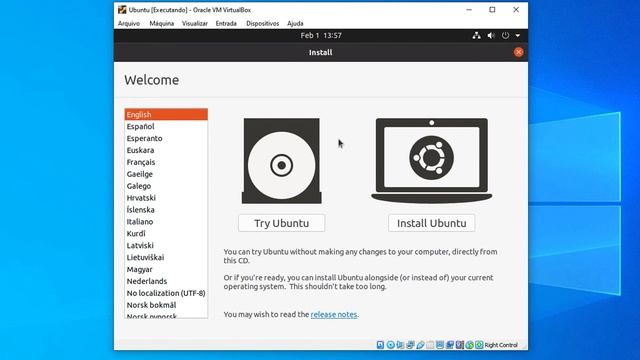Select Magyar in the language list
Image resolution: width=640 pixels, height=360 pixels.
pos(166,269)
